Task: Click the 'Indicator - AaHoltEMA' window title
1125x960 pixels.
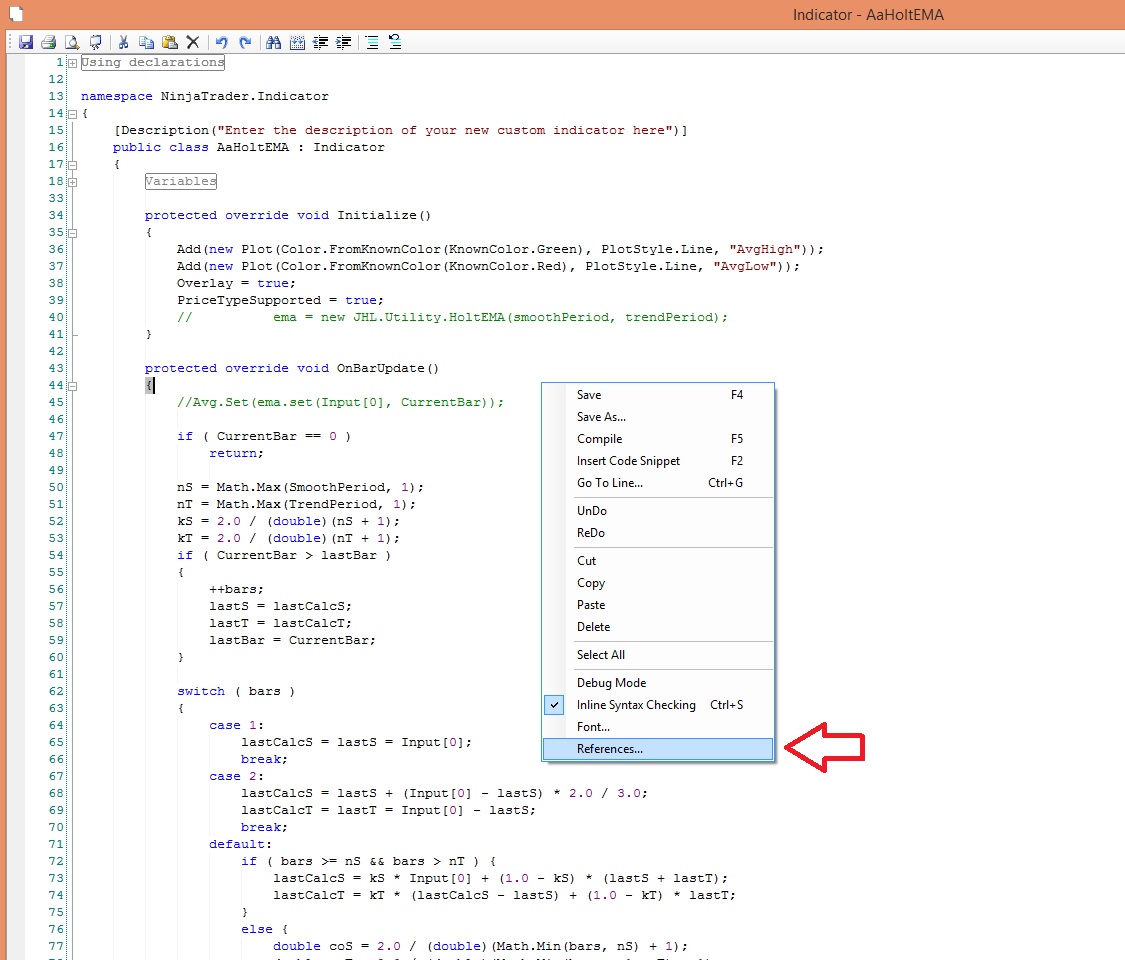Action: click(868, 14)
